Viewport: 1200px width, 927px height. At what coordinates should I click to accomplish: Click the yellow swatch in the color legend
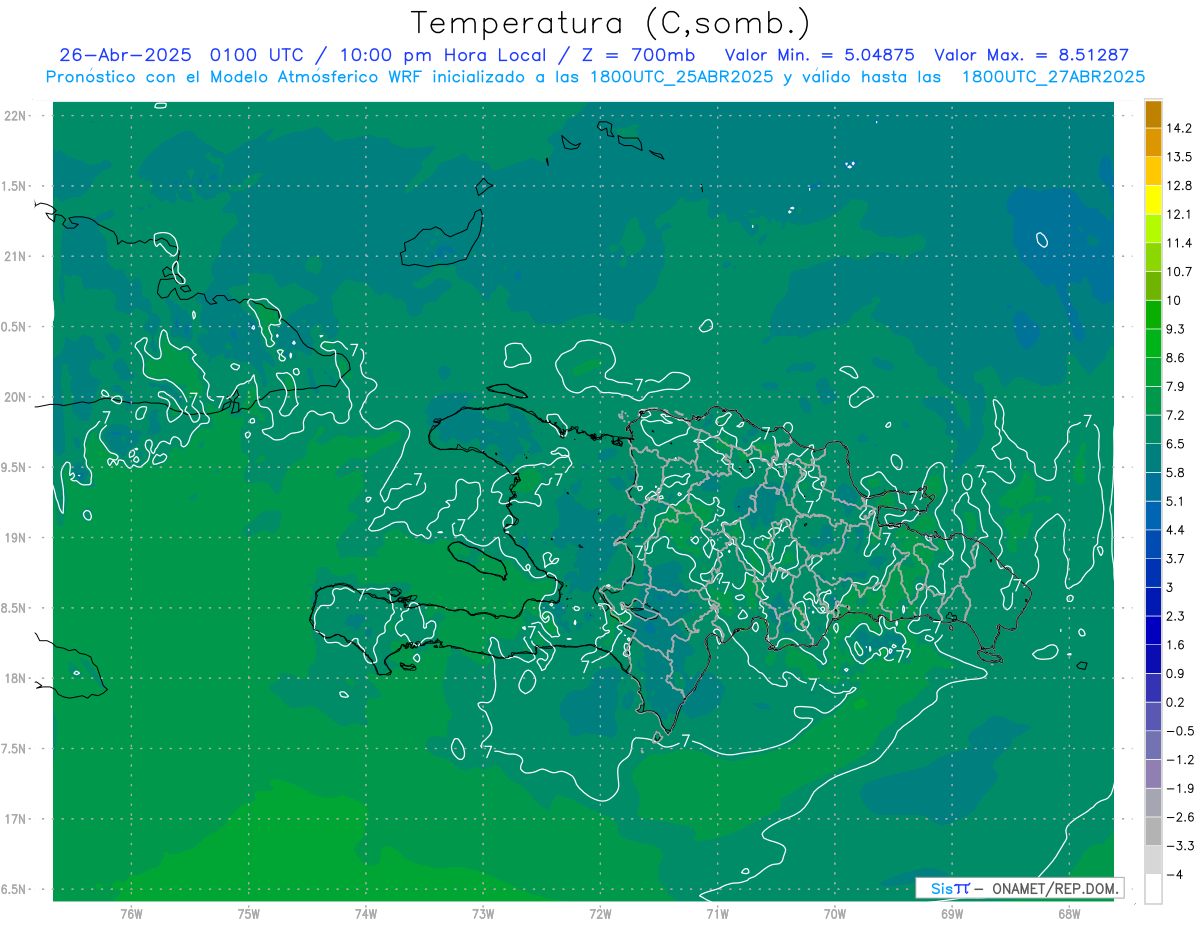pyautogui.click(x=1153, y=200)
